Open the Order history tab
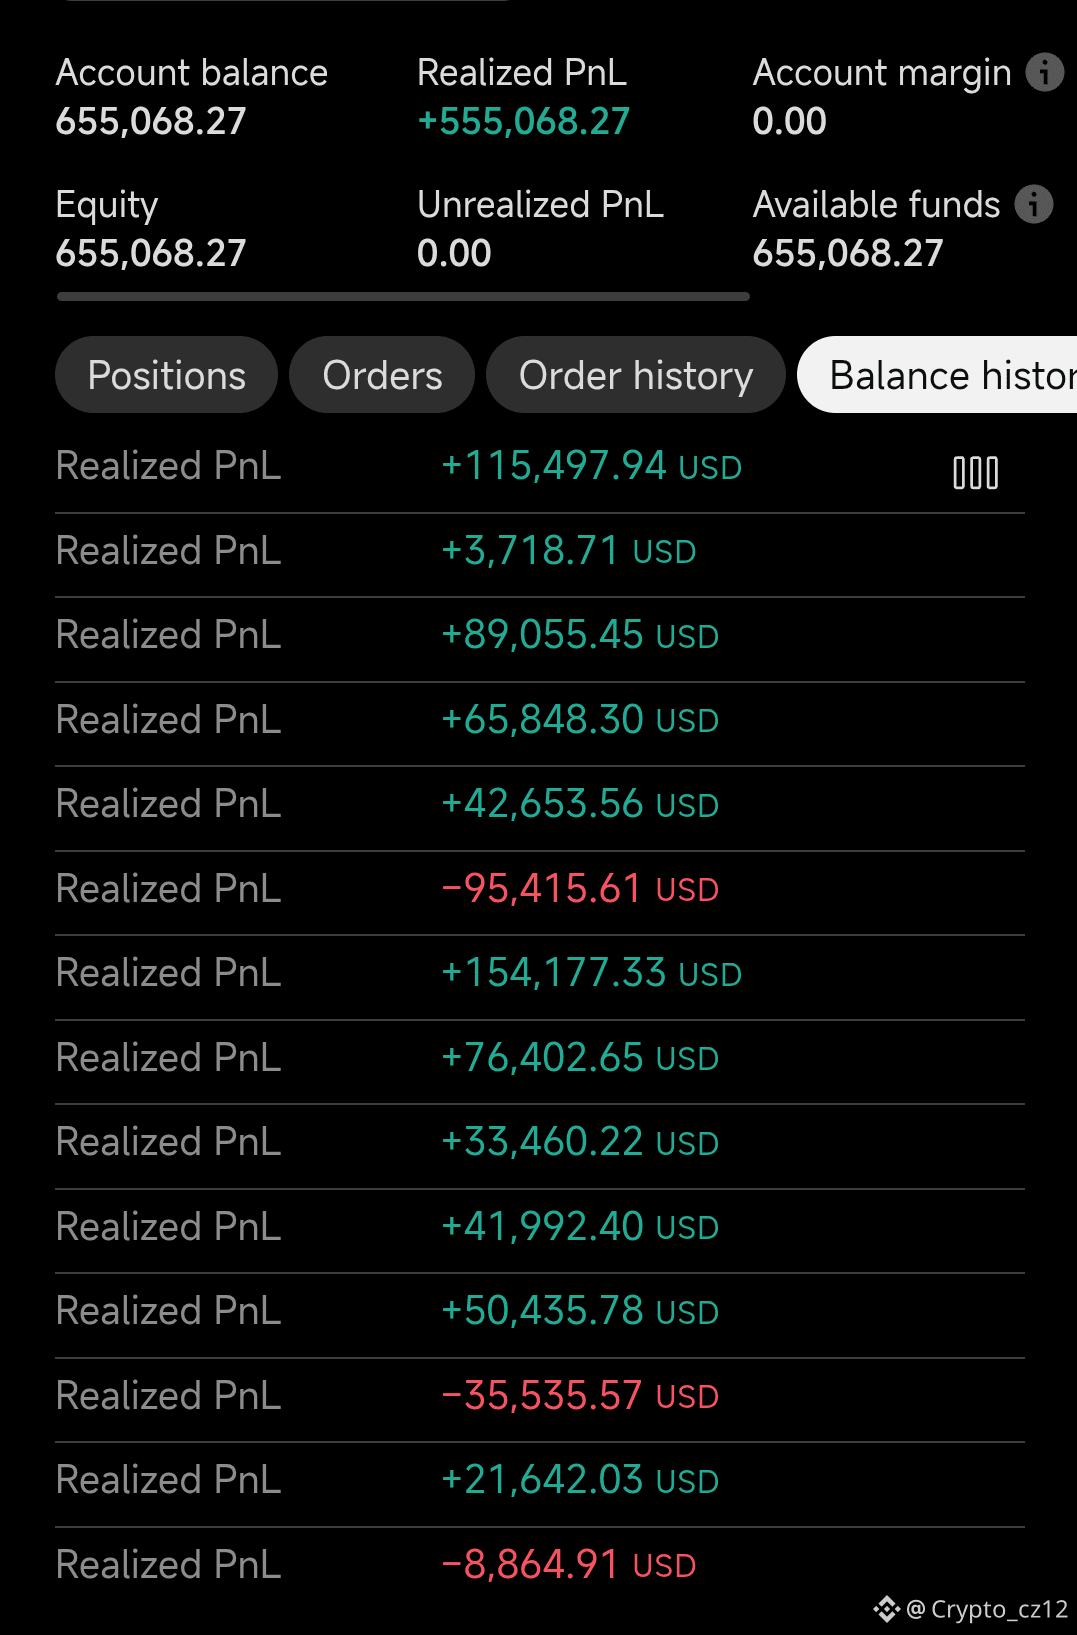 point(636,375)
